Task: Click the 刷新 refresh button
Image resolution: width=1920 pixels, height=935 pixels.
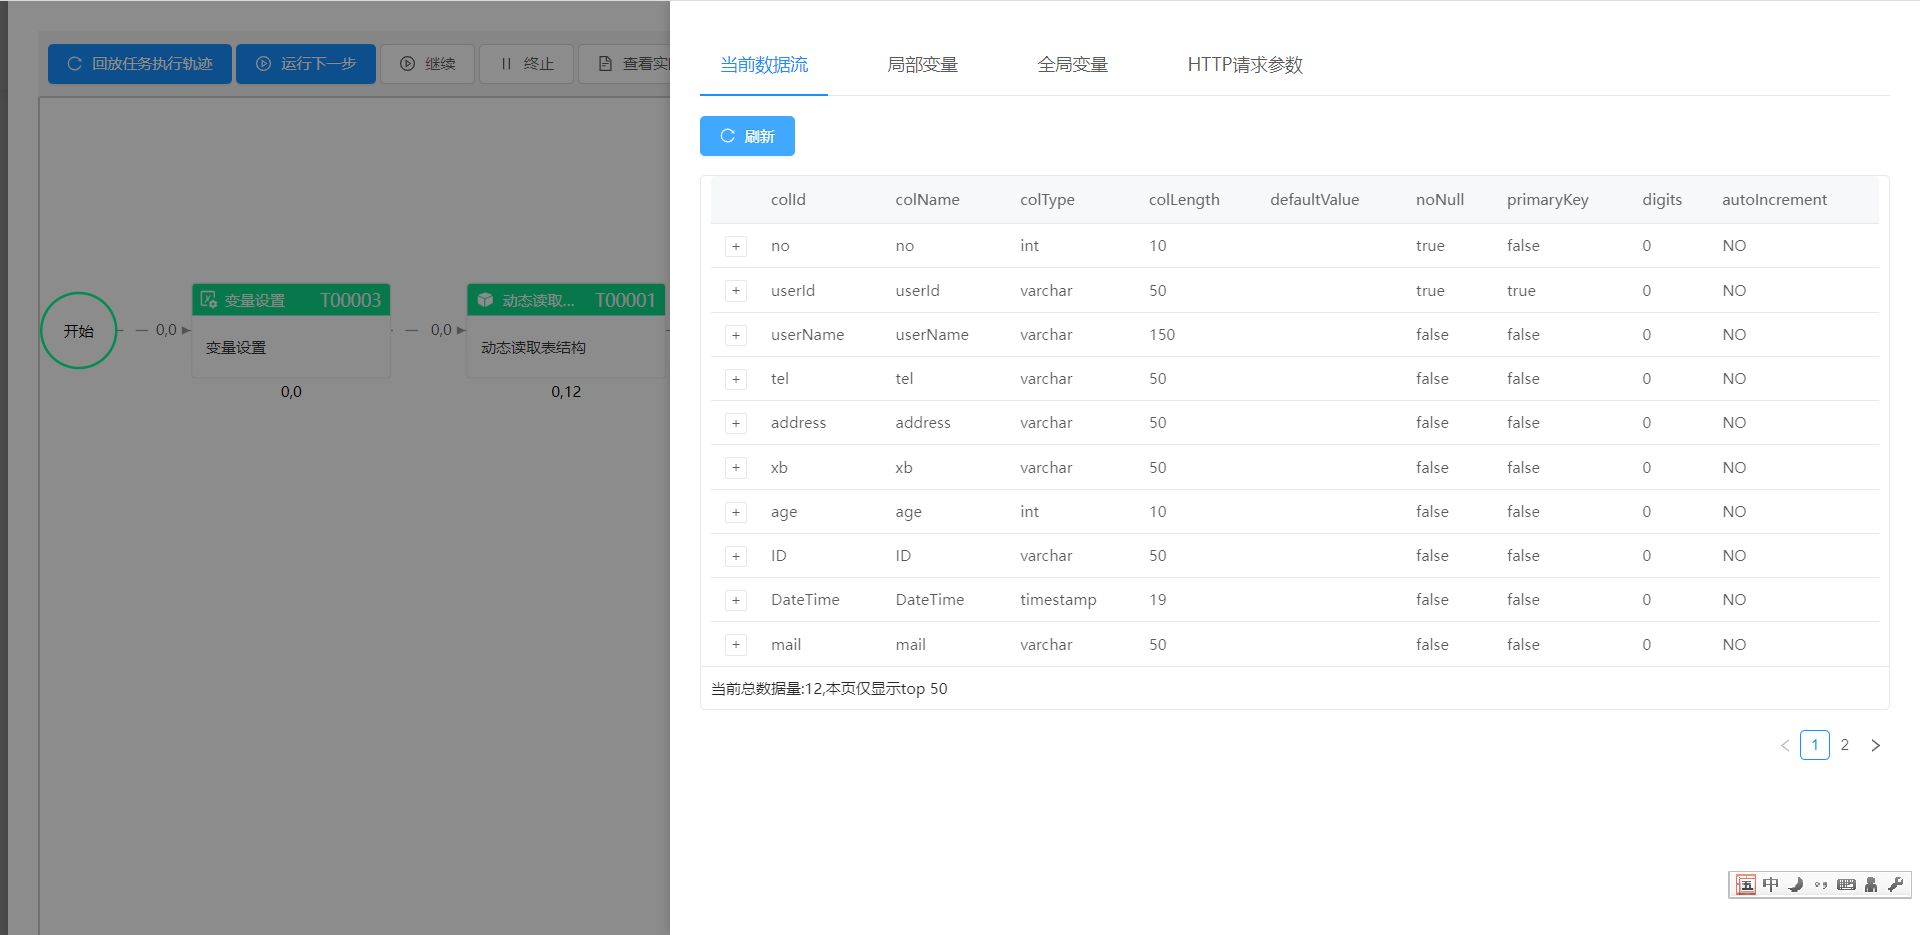Action: point(747,136)
